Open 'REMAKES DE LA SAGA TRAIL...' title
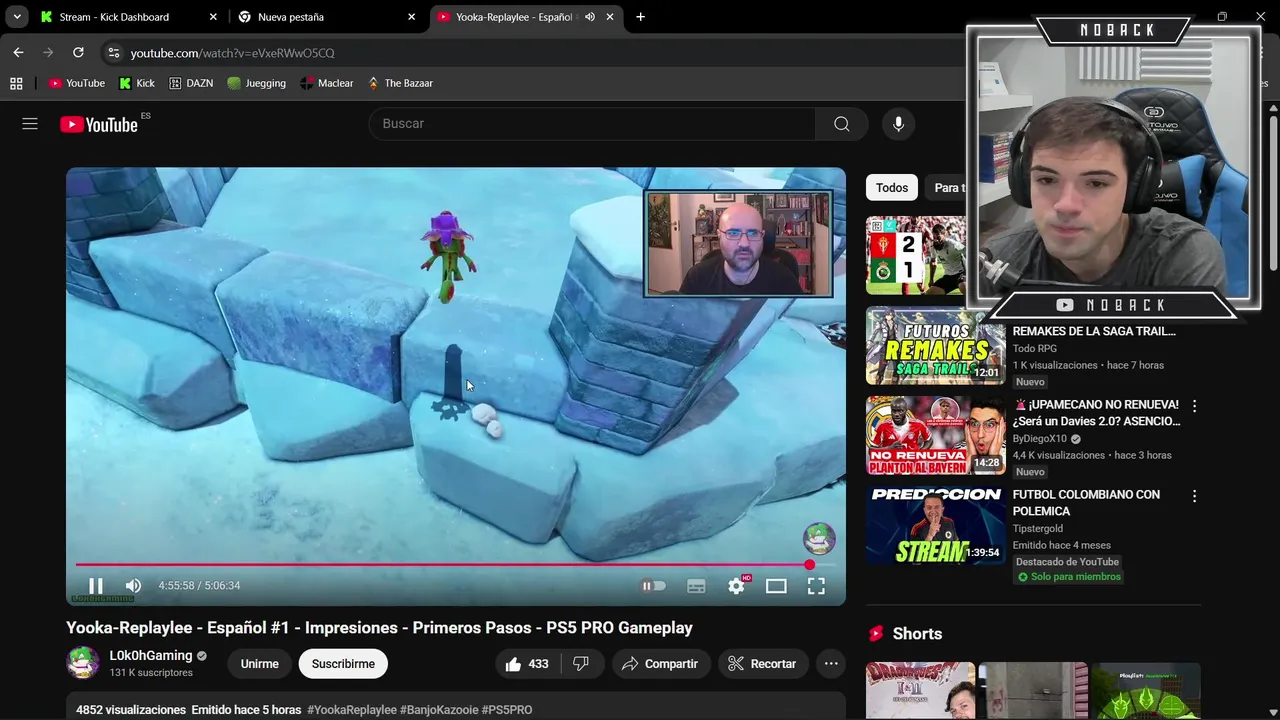This screenshot has width=1280, height=720. click(1094, 331)
